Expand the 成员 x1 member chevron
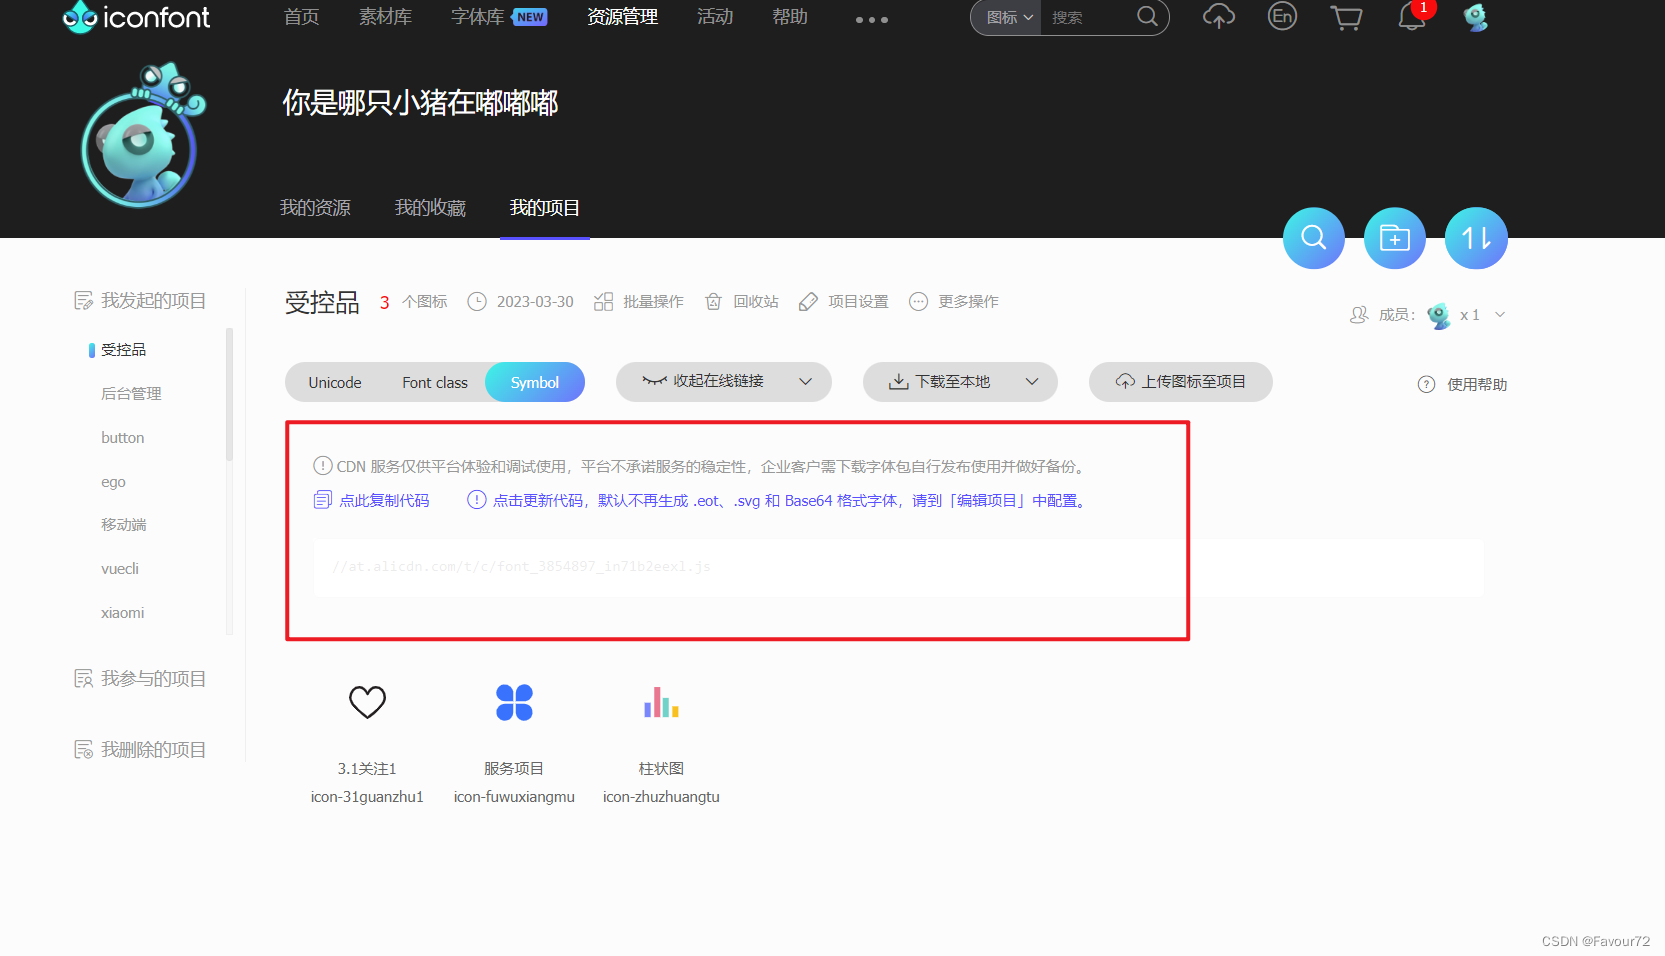 pyautogui.click(x=1499, y=314)
